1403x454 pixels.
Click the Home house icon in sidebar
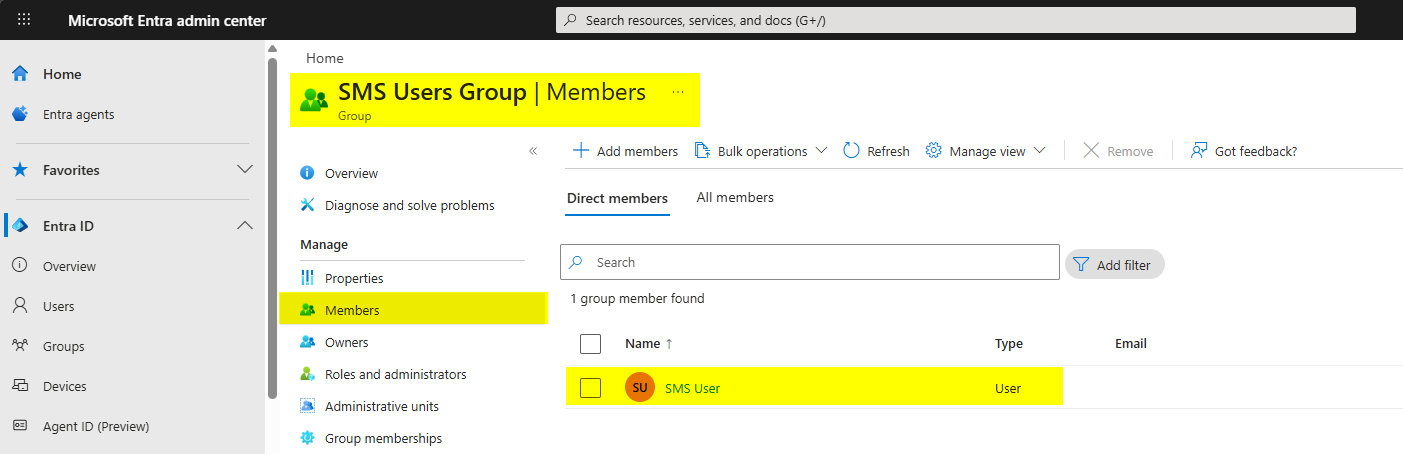click(x=20, y=74)
